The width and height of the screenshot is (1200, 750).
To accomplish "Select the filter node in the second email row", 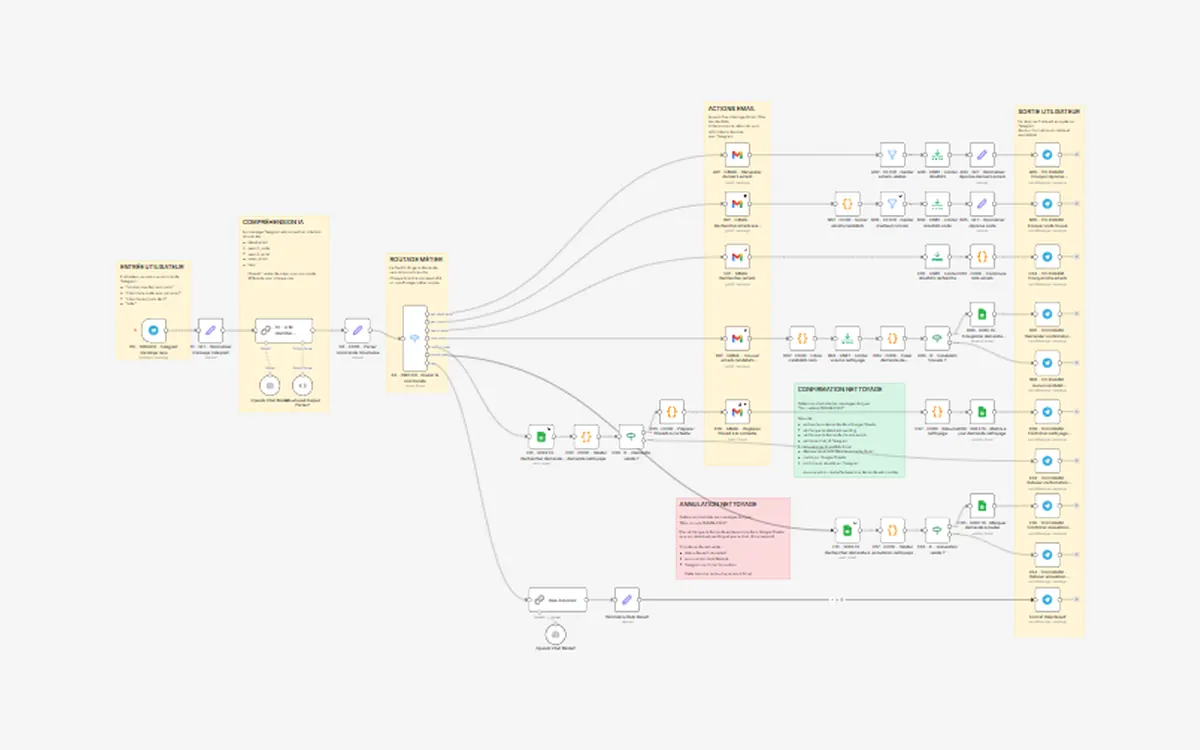I will [892, 204].
